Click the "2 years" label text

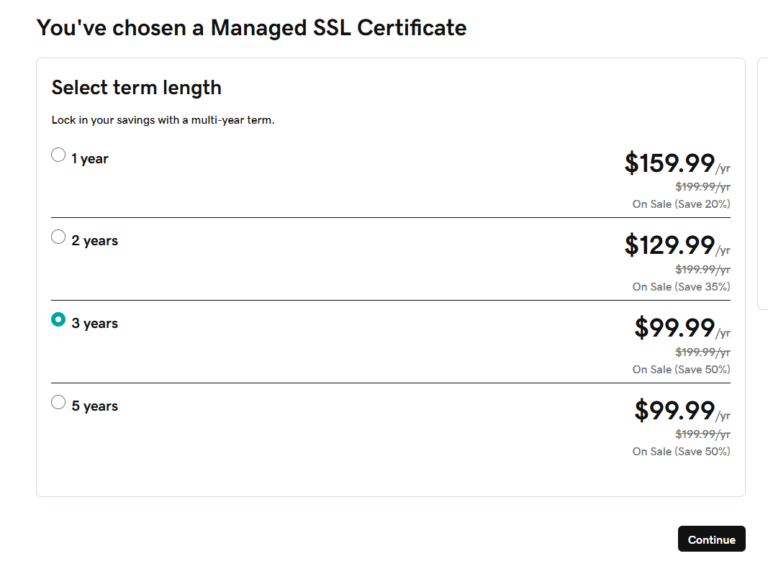(x=94, y=241)
